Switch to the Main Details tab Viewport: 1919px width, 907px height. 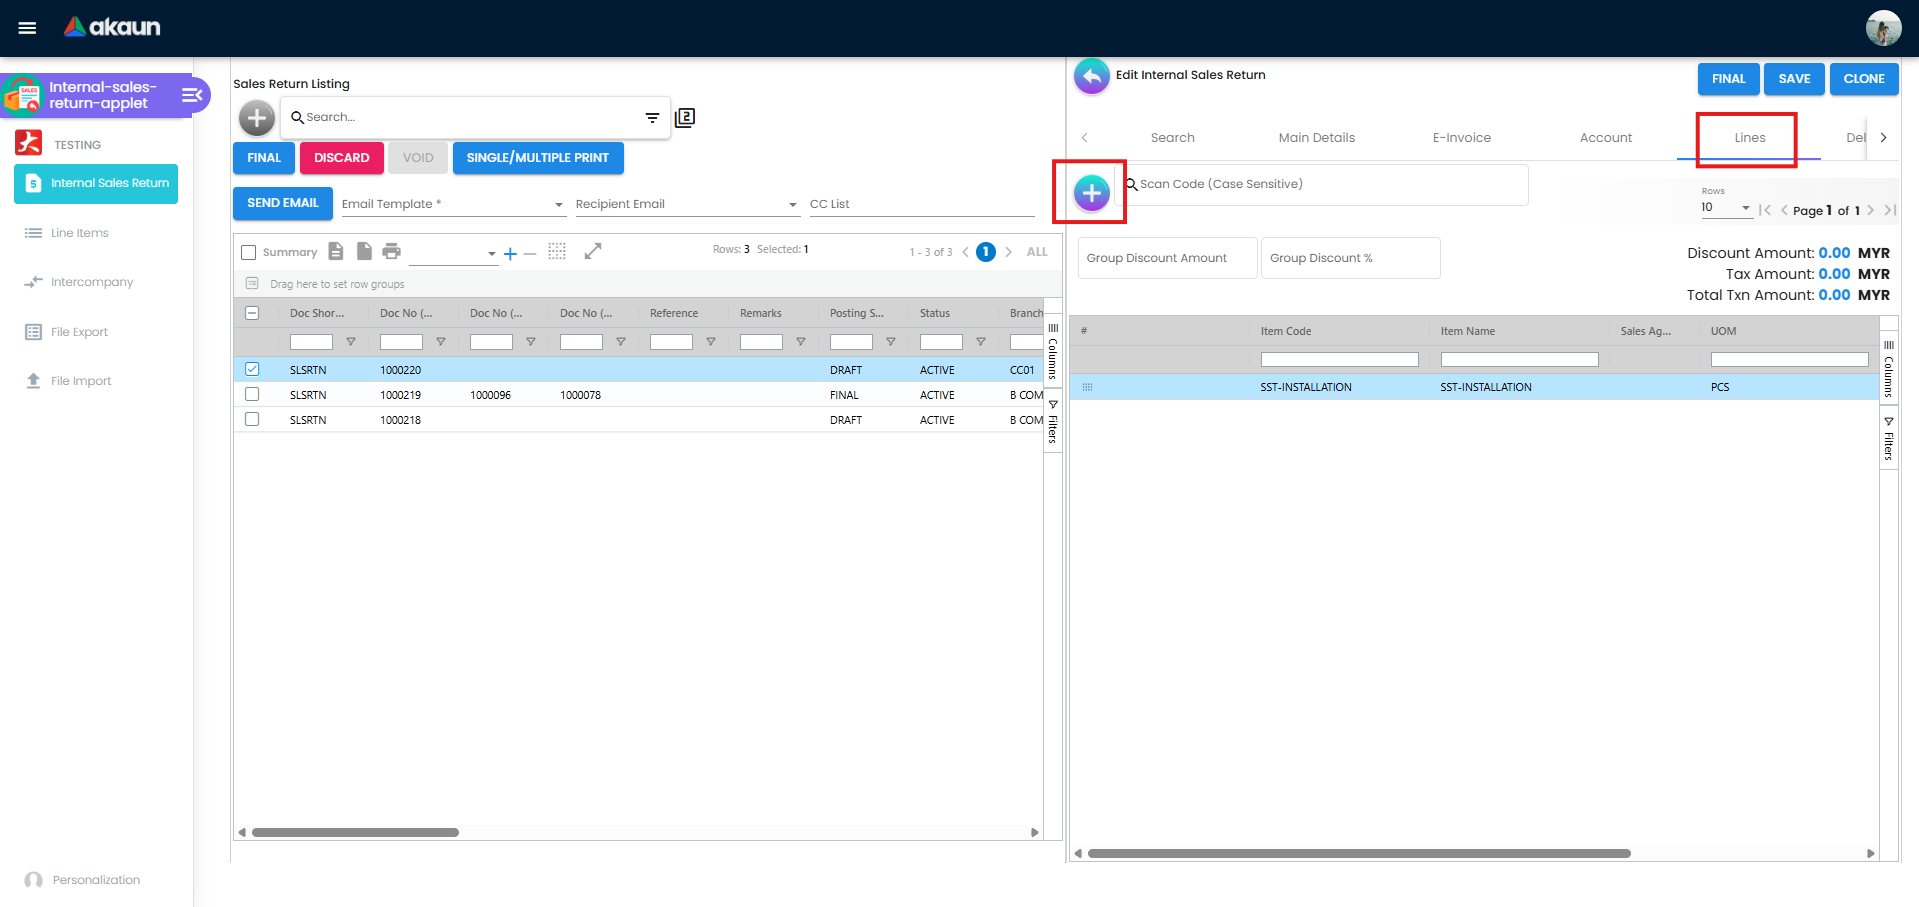(1316, 137)
